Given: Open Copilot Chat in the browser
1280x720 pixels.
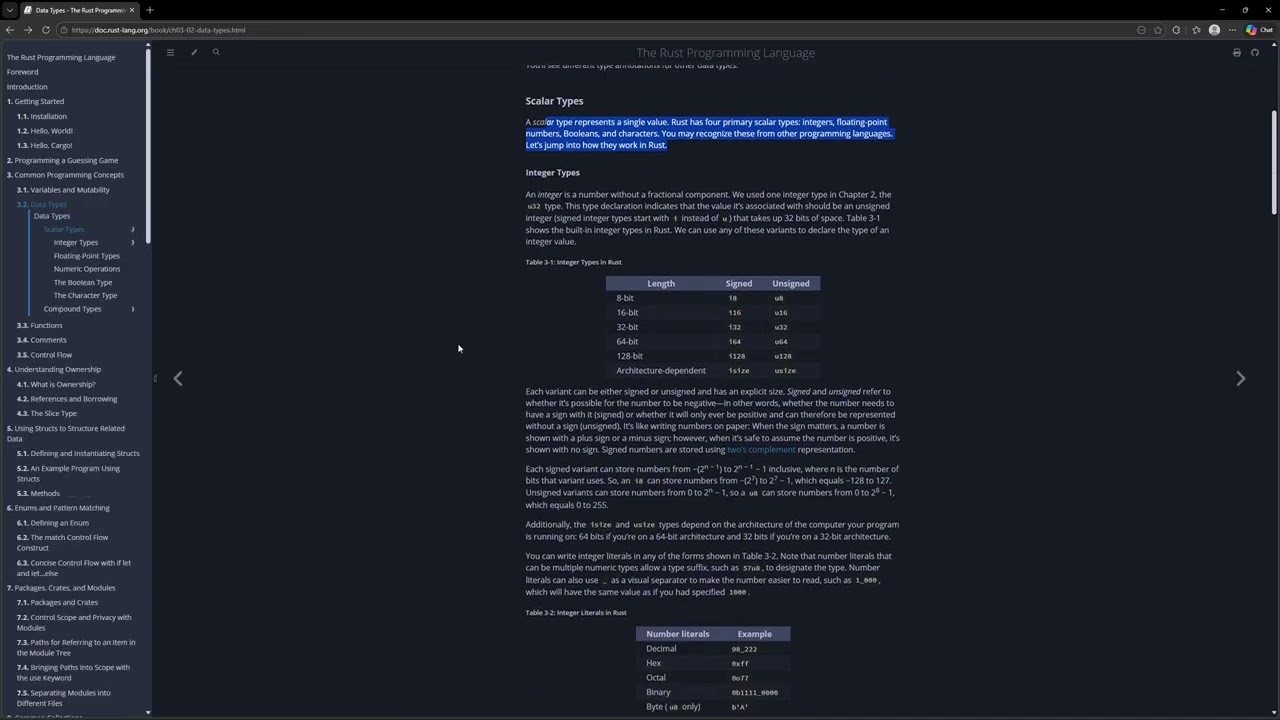Looking at the screenshot, I should click(x=1258, y=30).
